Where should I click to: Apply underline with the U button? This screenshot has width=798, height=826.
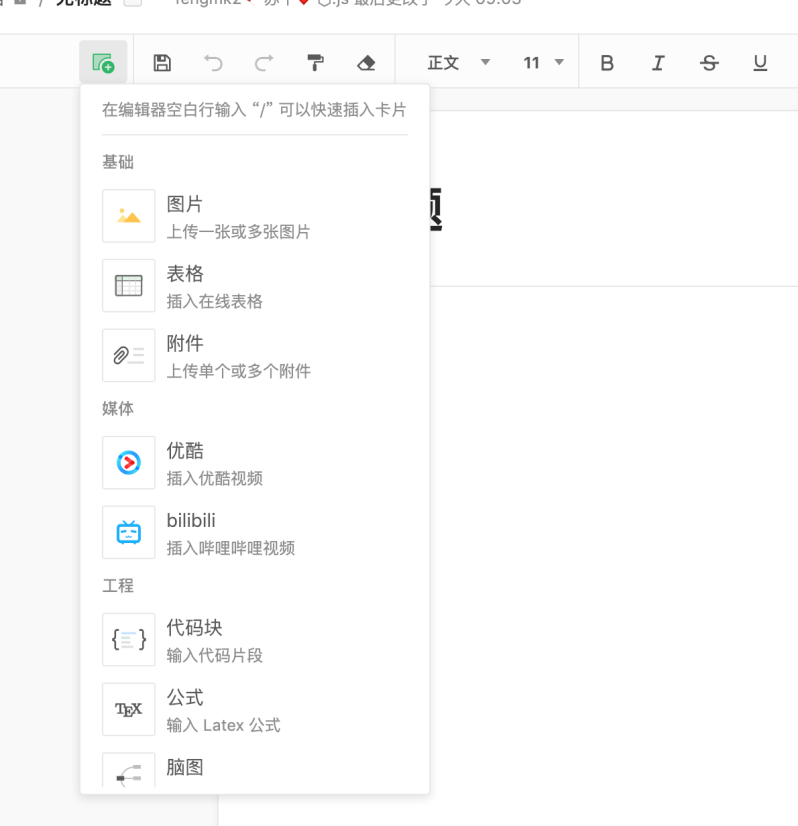click(x=760, y=63)
